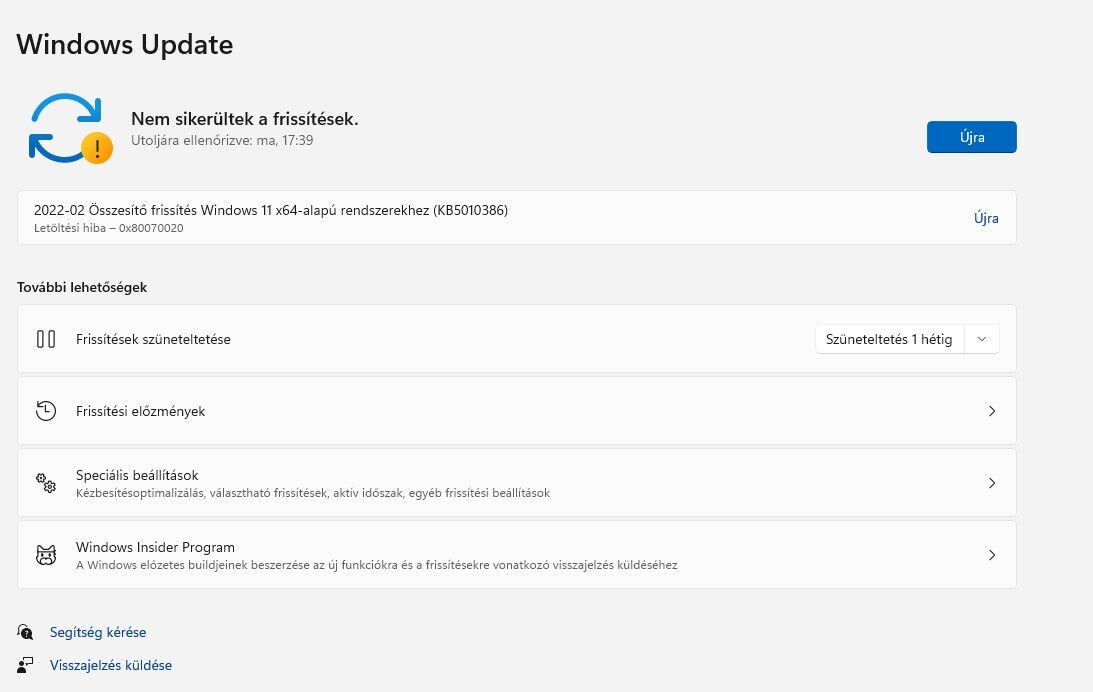Open Speciális beállítások chevron
Screen dimensions: 1093x692
pos(991,483)
